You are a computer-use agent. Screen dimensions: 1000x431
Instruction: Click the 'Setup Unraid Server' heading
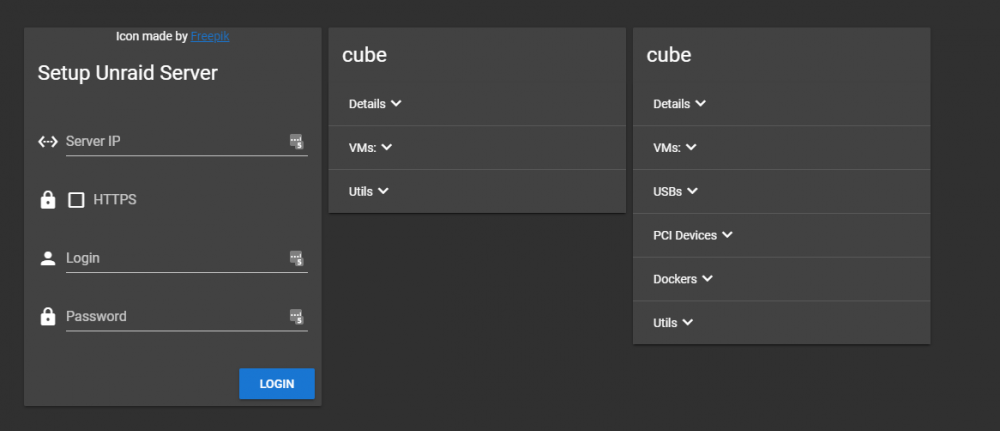pyautogui.click(x=128, y=73)
